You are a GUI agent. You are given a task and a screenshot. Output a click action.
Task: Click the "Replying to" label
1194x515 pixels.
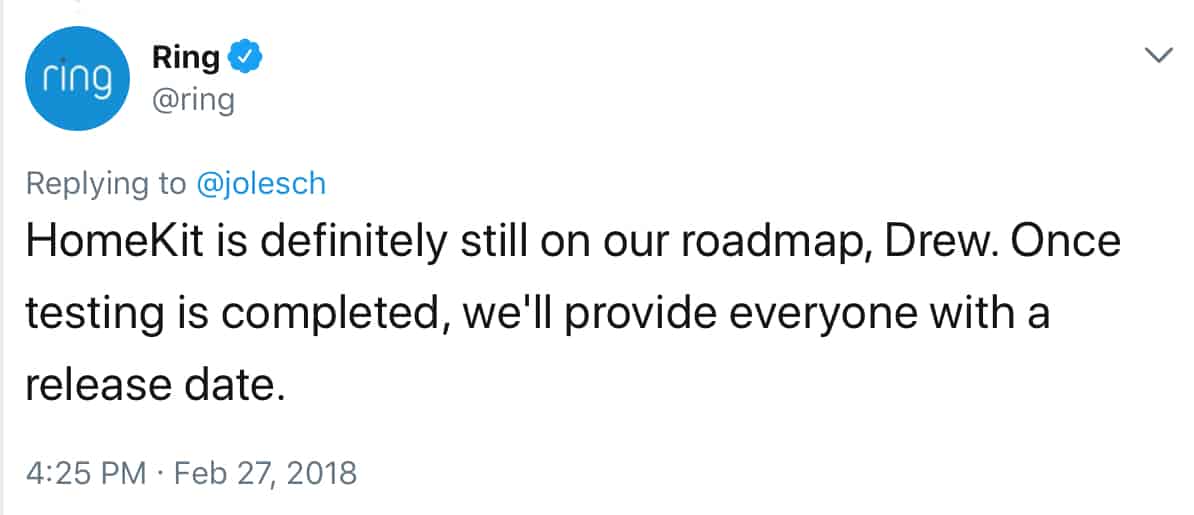[106, 184]
